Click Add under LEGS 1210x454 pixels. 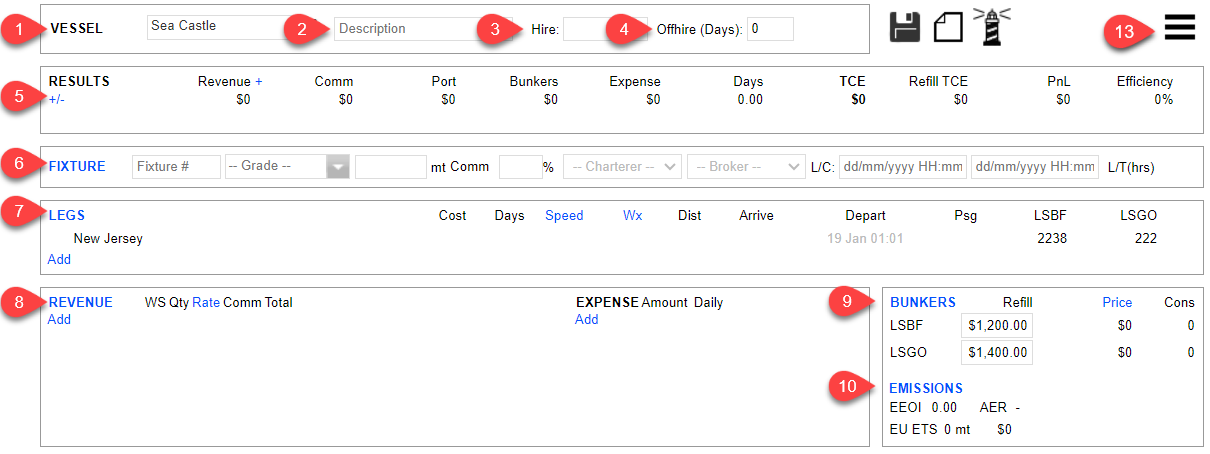[x=59, y=259]
